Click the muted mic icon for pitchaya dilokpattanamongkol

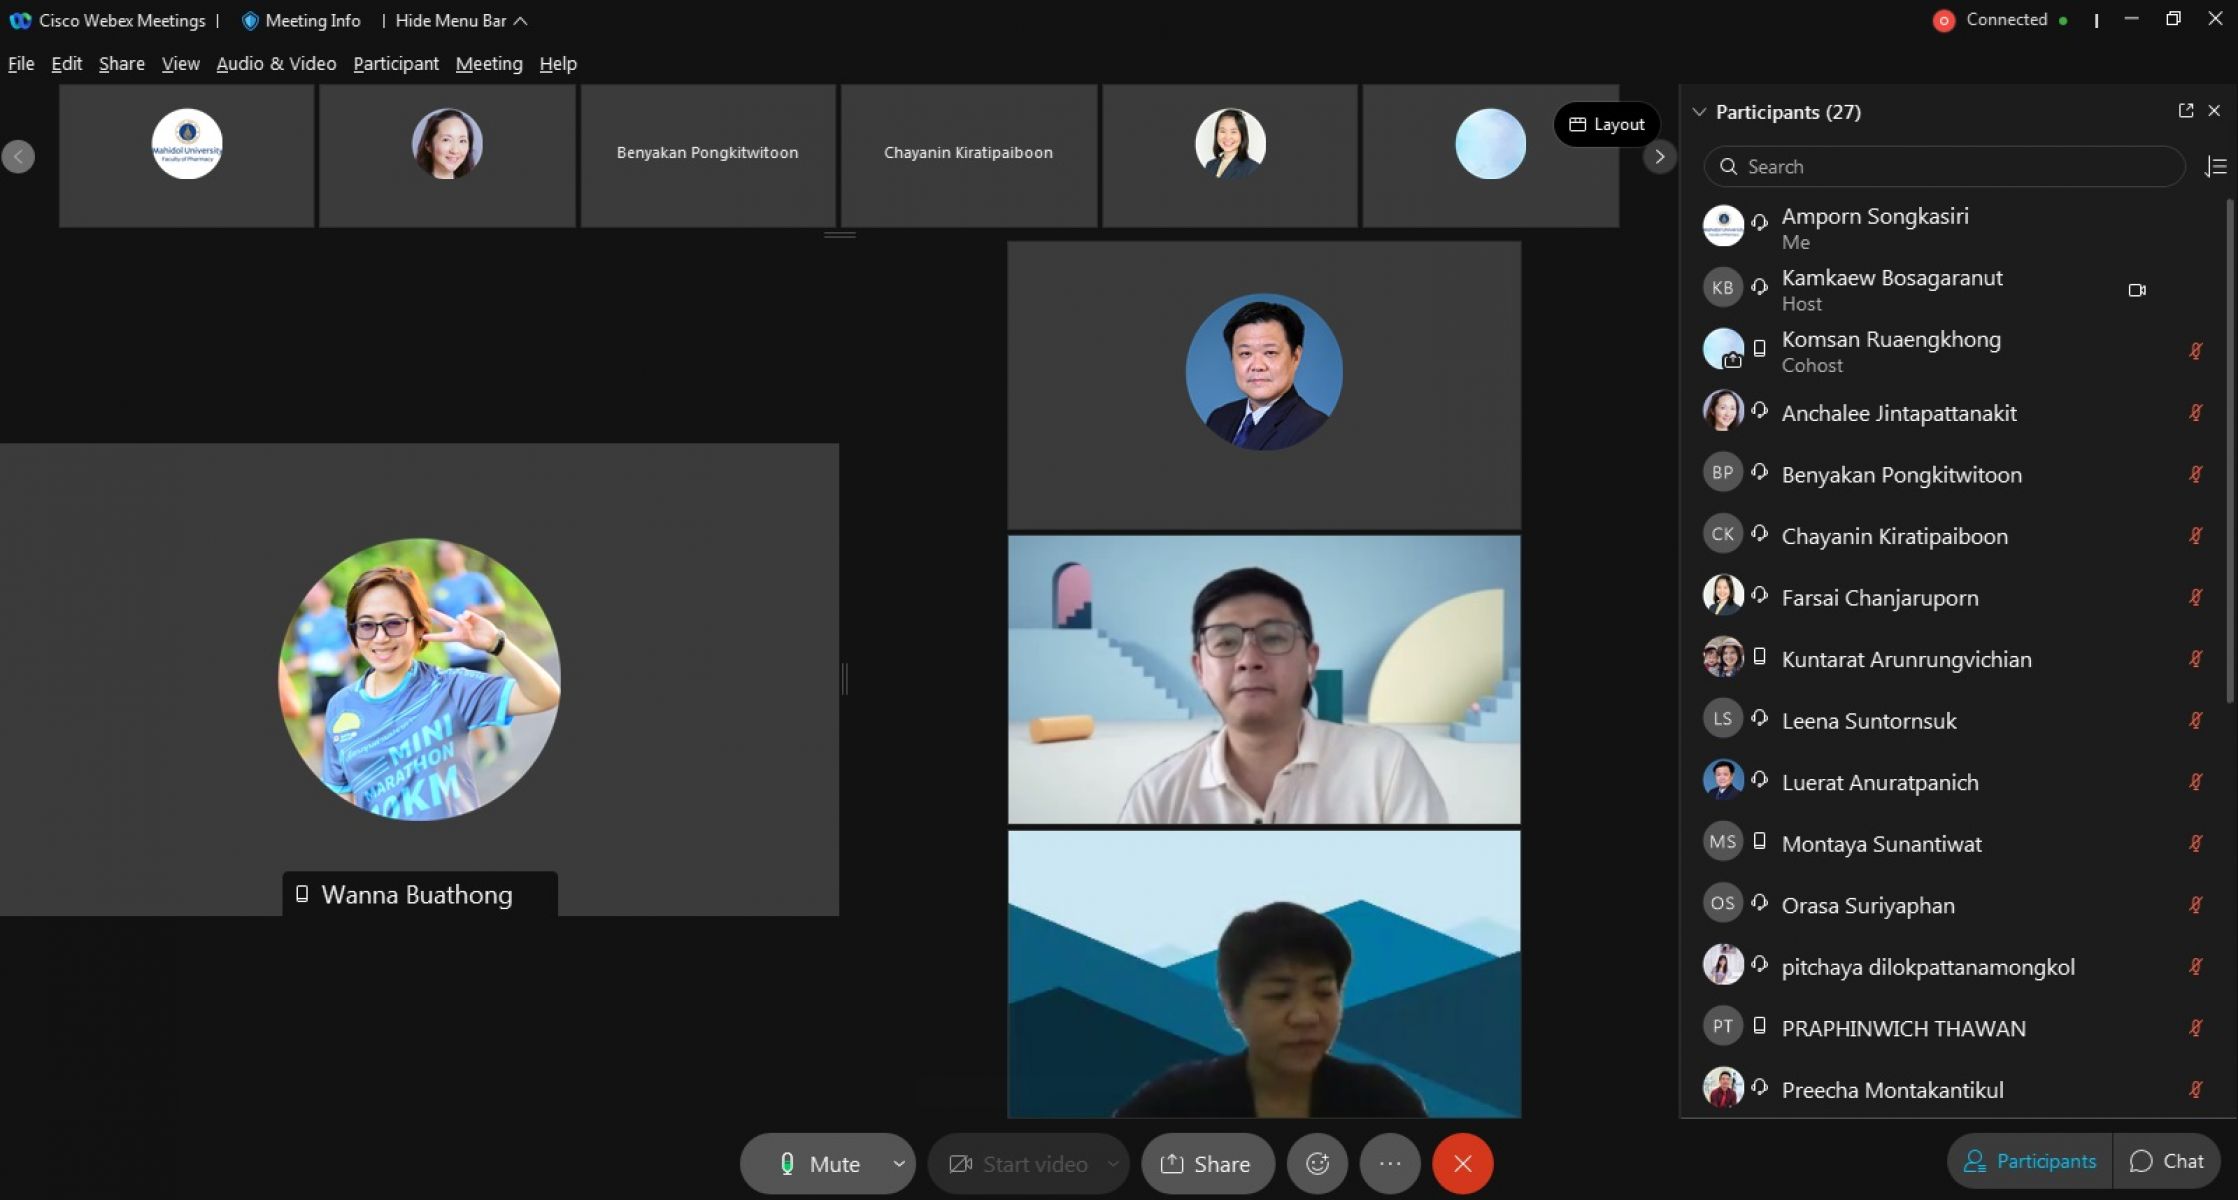pyautogui.click(x=2195, y=966)
